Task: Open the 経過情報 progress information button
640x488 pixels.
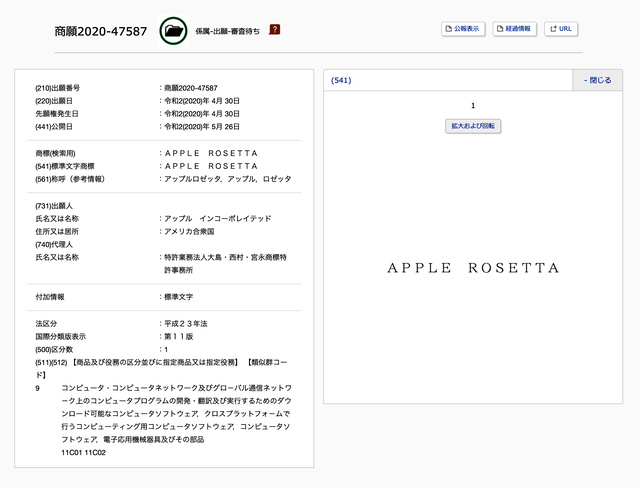Action: tap(514, 29)
